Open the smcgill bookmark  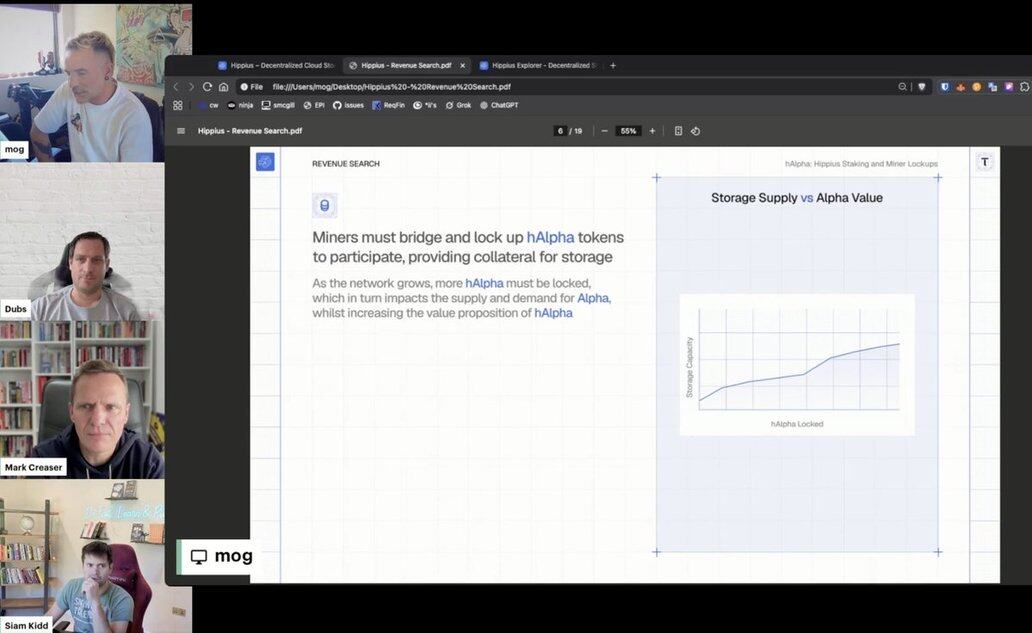(278, 105)
